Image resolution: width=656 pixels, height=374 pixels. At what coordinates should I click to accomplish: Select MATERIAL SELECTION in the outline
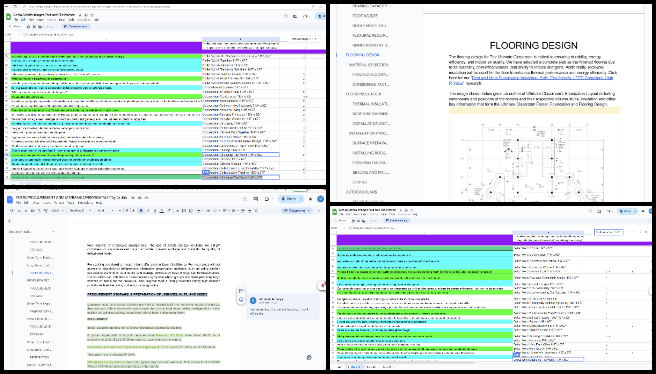pyautogui.click(x=369, y=65)
